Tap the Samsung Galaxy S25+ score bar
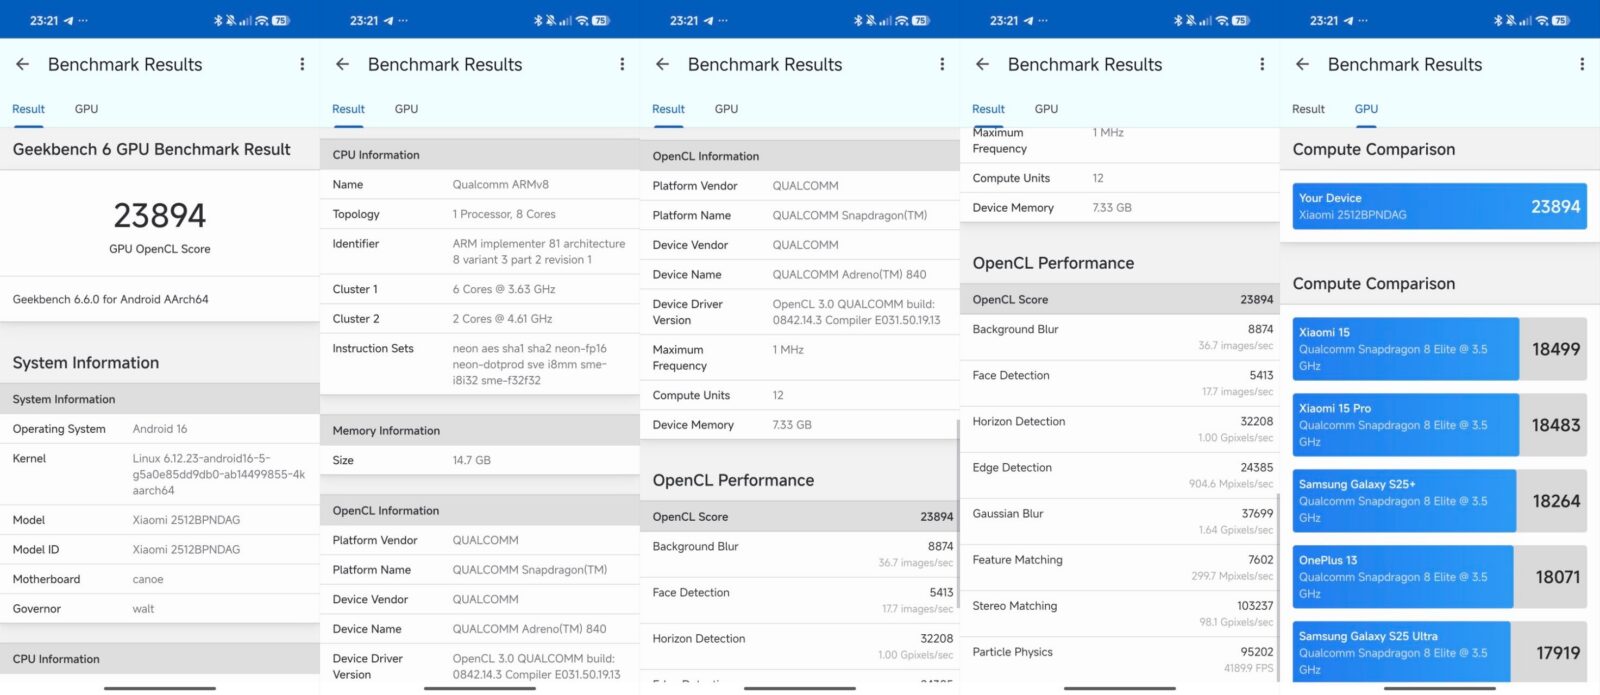Screen dimensions: 1600x695 click(1439, 501)
